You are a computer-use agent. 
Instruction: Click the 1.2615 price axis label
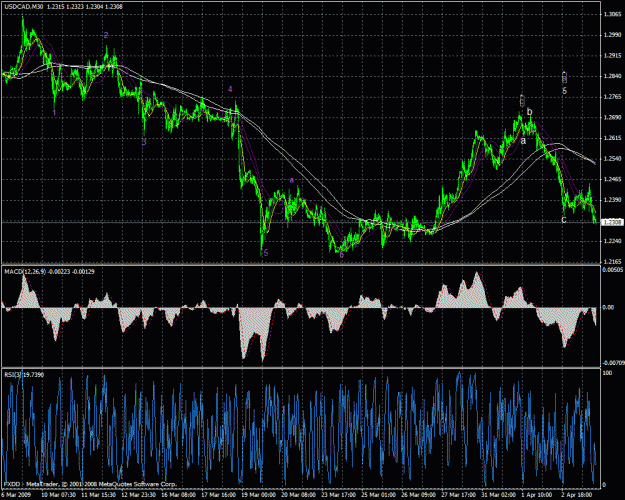click(x=612, y=138)
